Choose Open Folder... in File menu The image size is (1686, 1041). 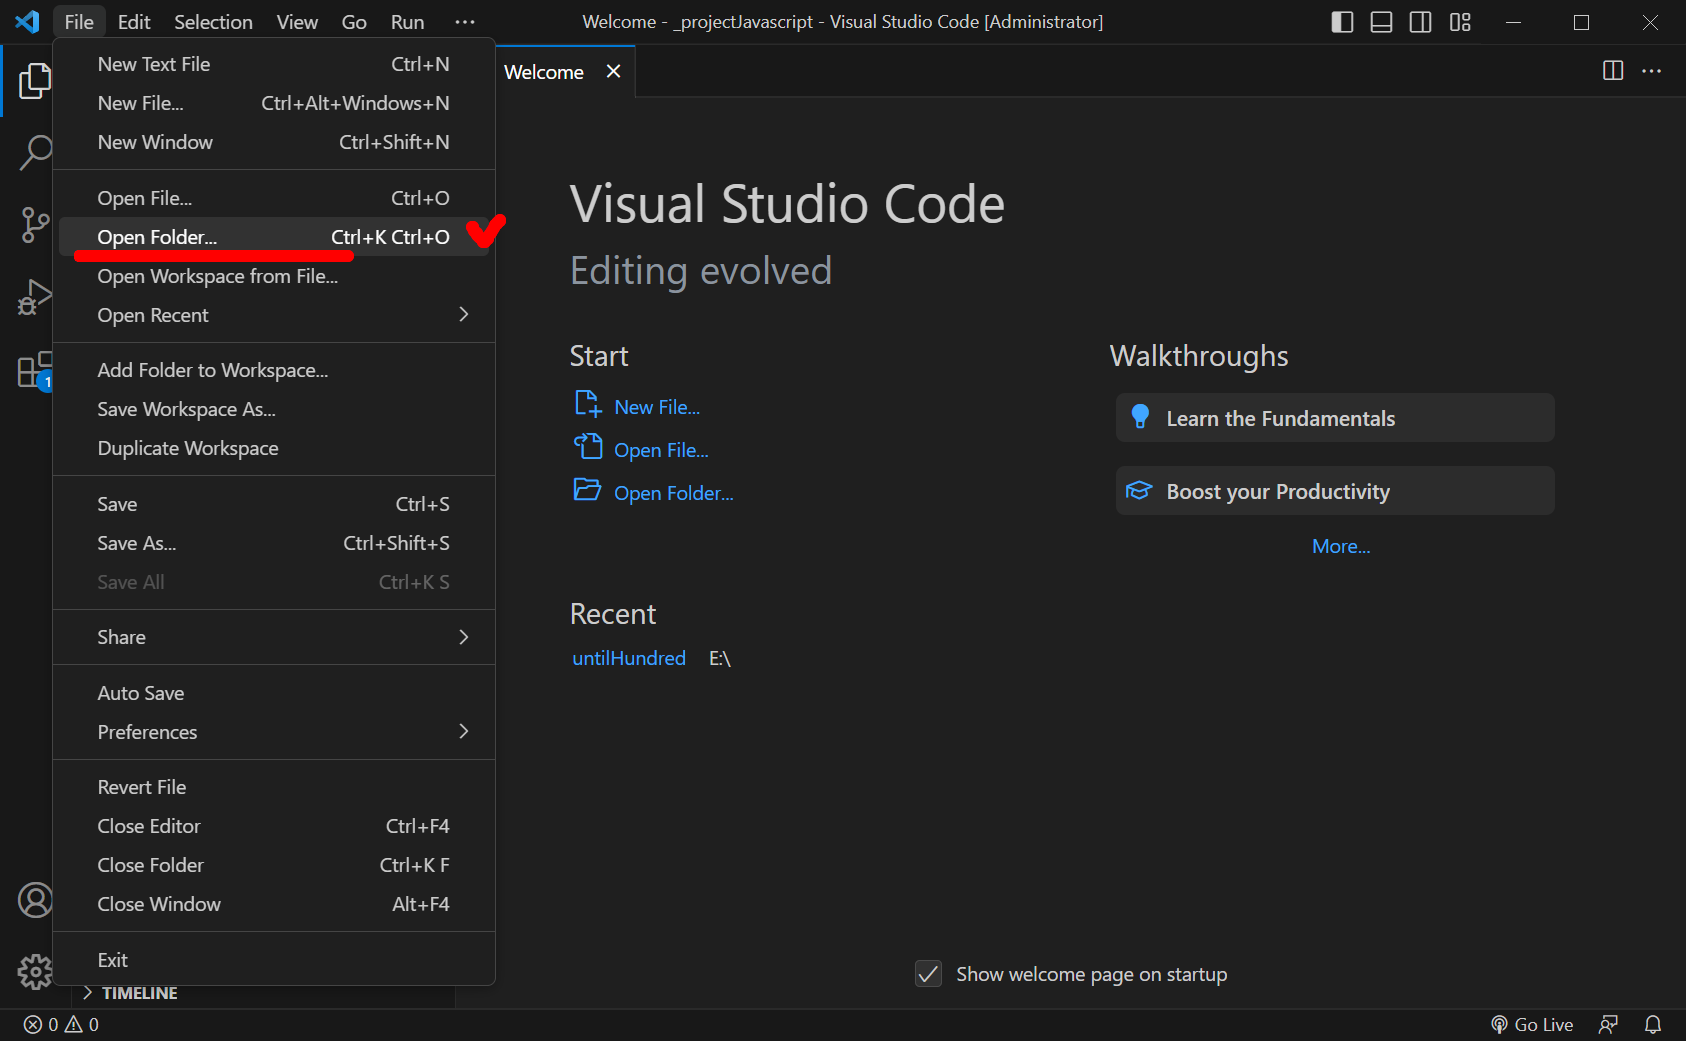point(274,237)
